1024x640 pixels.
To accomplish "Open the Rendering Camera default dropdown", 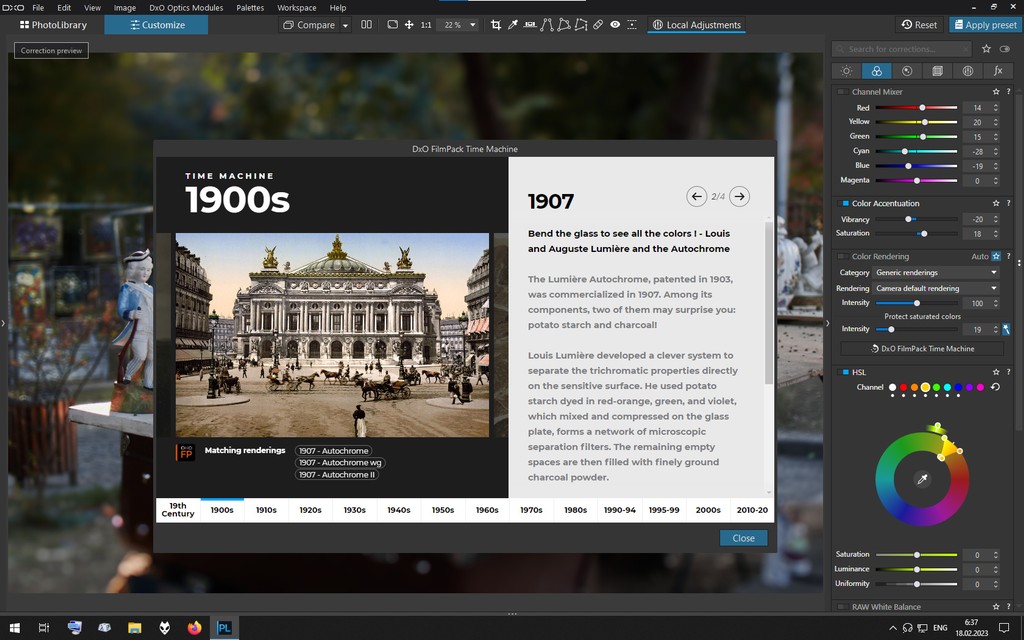I will point(936,288).
